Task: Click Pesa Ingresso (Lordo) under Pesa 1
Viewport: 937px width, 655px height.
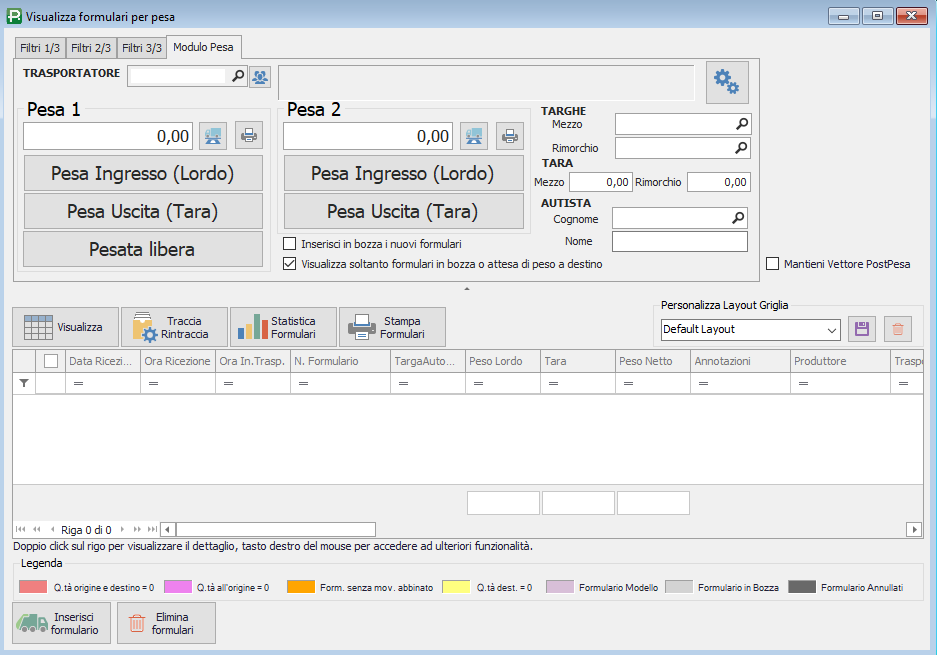Action: tap(143, 173)
